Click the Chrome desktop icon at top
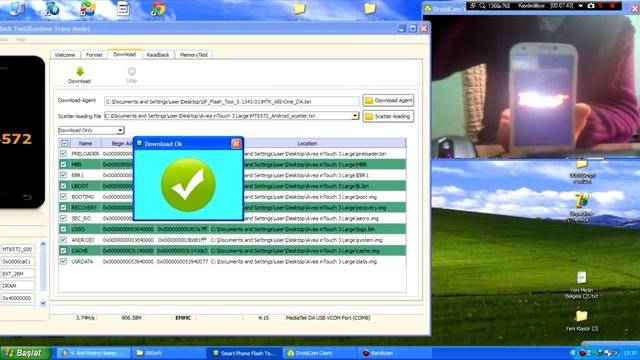Image resolution: width=640 pixels, height=360 pixels. coord(158,8)
